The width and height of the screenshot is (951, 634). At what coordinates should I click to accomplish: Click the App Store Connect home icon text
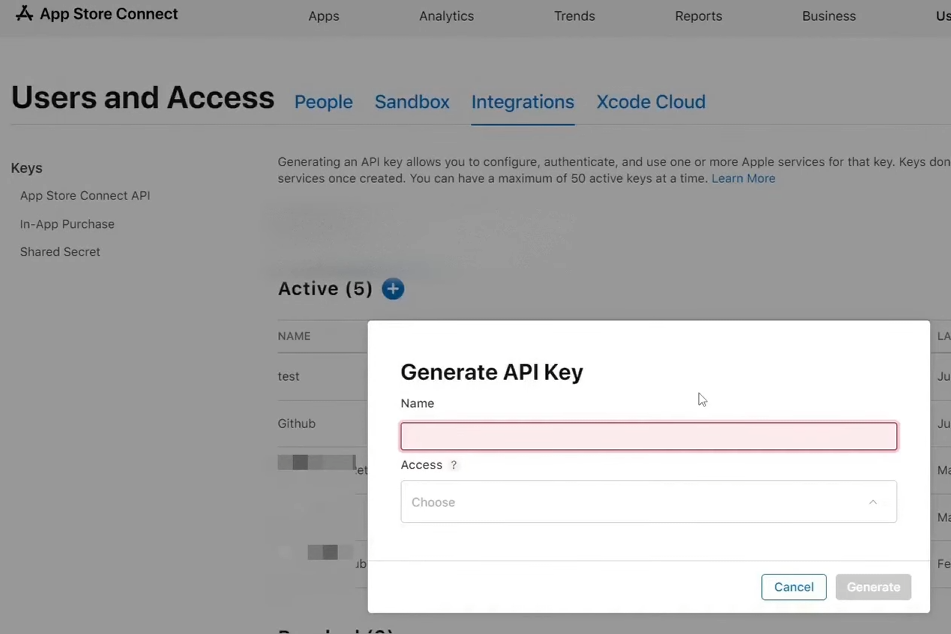coord(106,14)
